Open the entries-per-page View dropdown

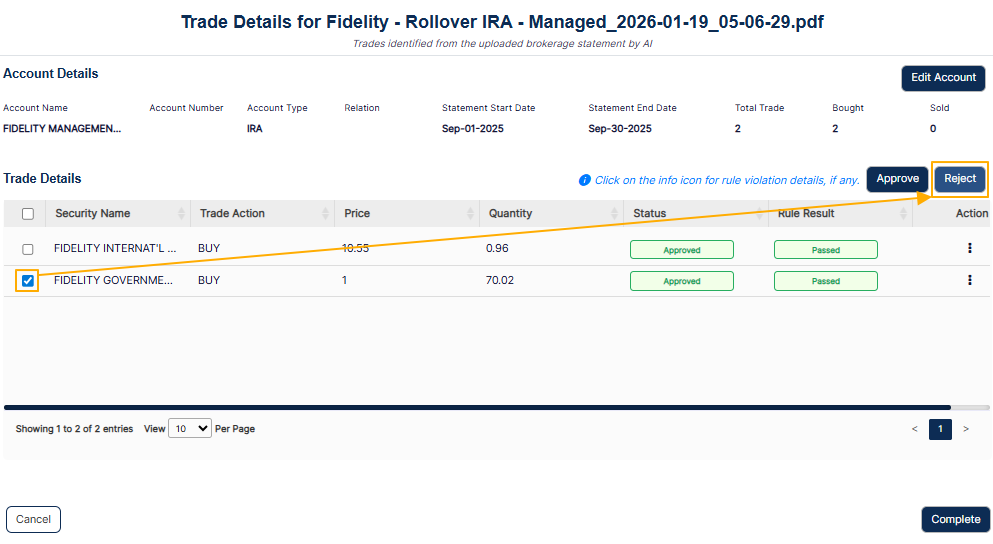pyautogui.click(x=190, y=429)
